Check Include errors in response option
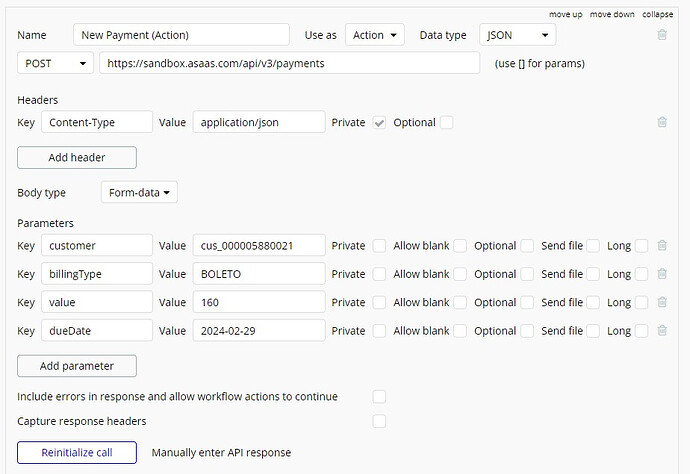This screenshot has height=474, width=690. click(x=379, y=396)
